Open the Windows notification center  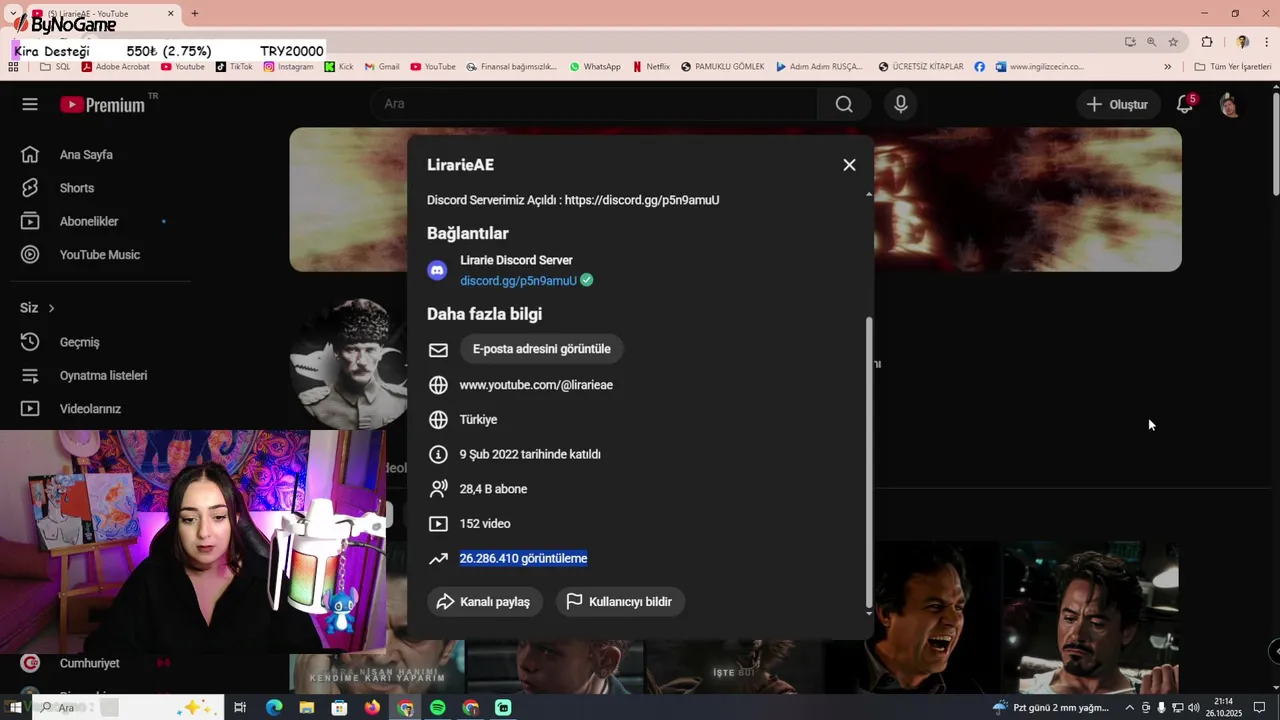(1259, 708)
